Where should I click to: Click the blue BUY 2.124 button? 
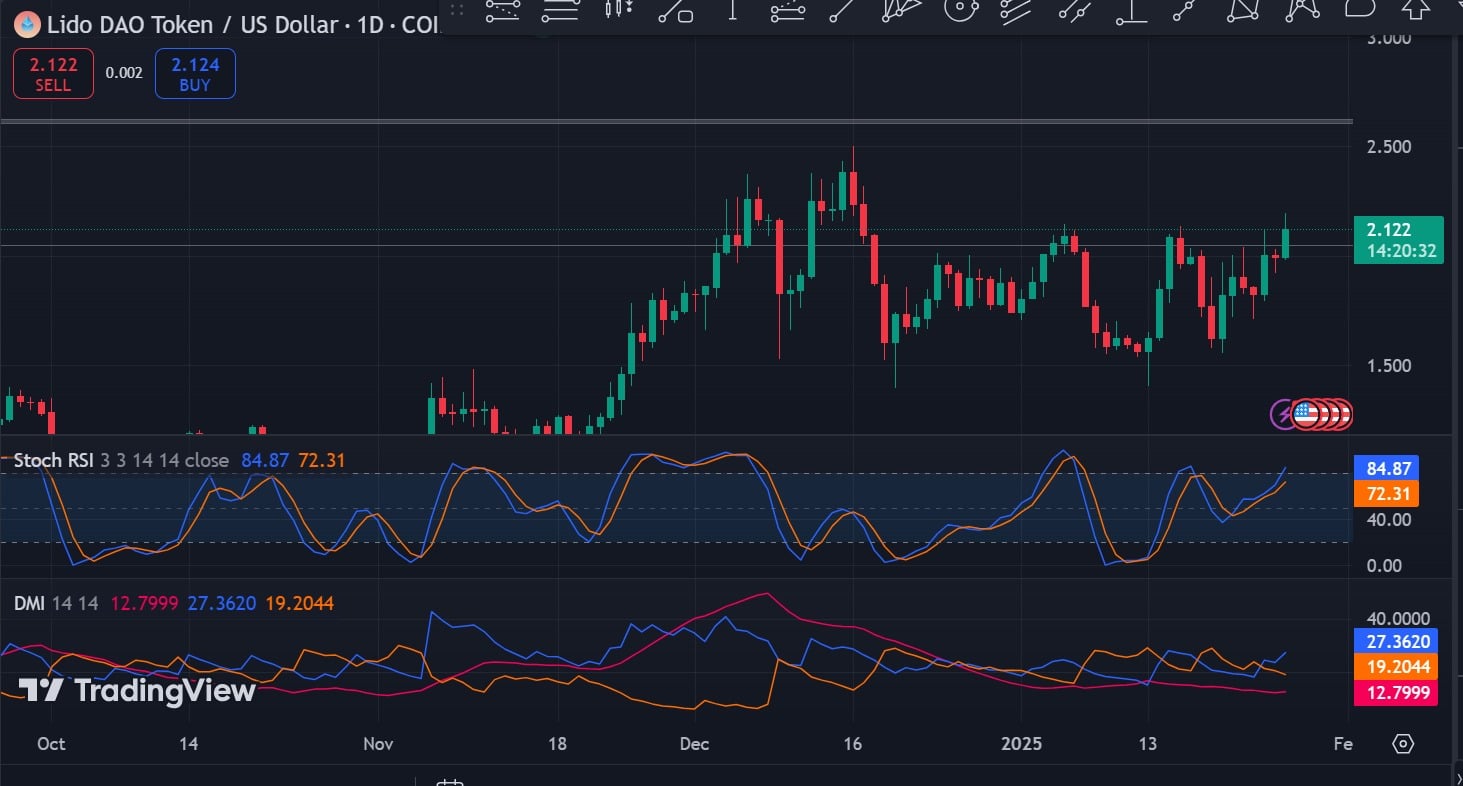coord(195,74)
